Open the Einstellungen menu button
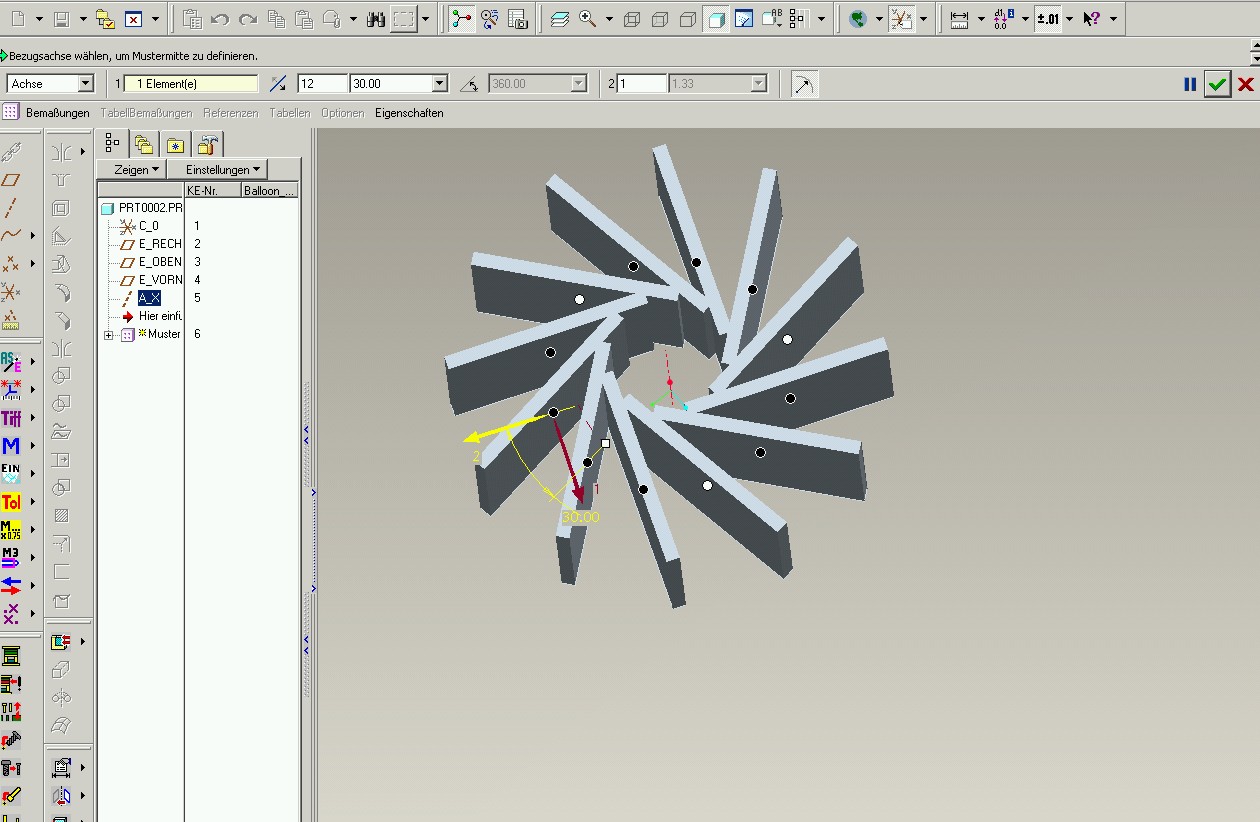The width and height of the screenshot is (1260, 822). point(224,170)
